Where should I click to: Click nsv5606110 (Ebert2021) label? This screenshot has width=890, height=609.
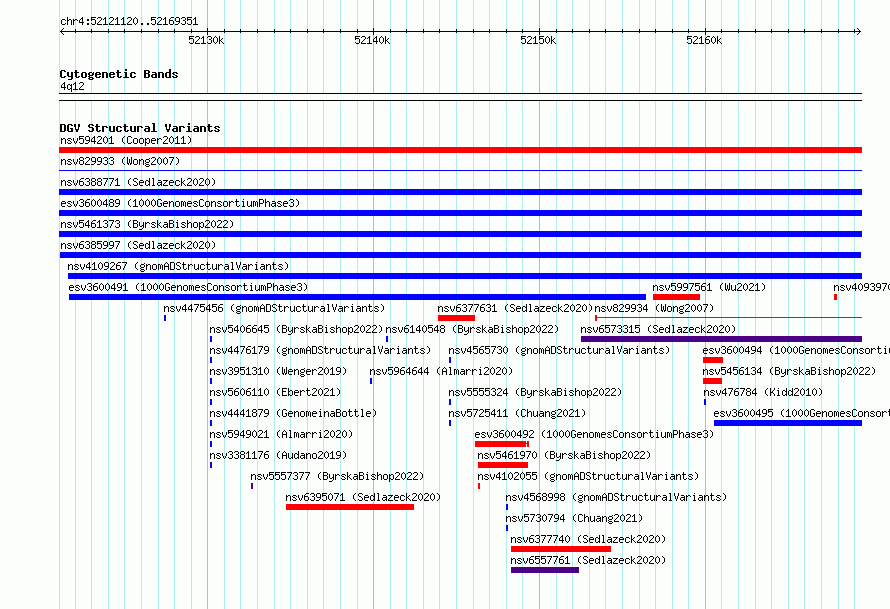[275, 392]
